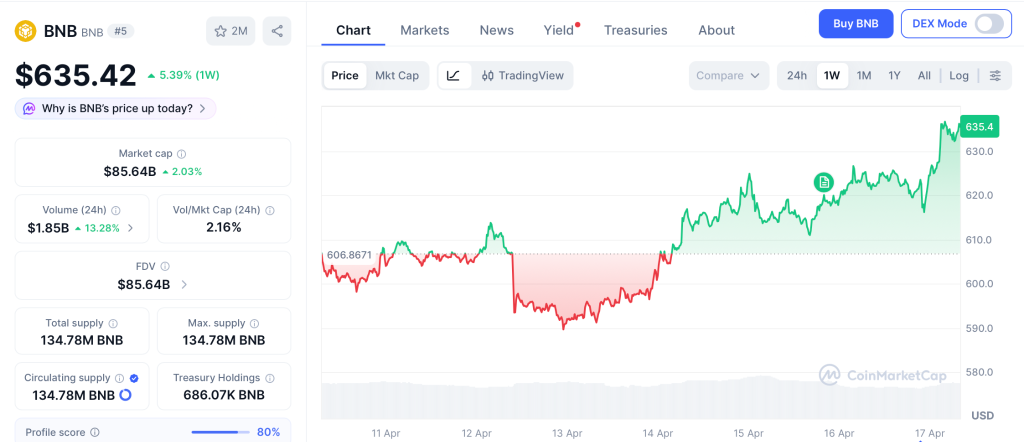This screenshot has width=1024, height=442.
Task: Open the Treasuries tab
Action: pos(636,30)
